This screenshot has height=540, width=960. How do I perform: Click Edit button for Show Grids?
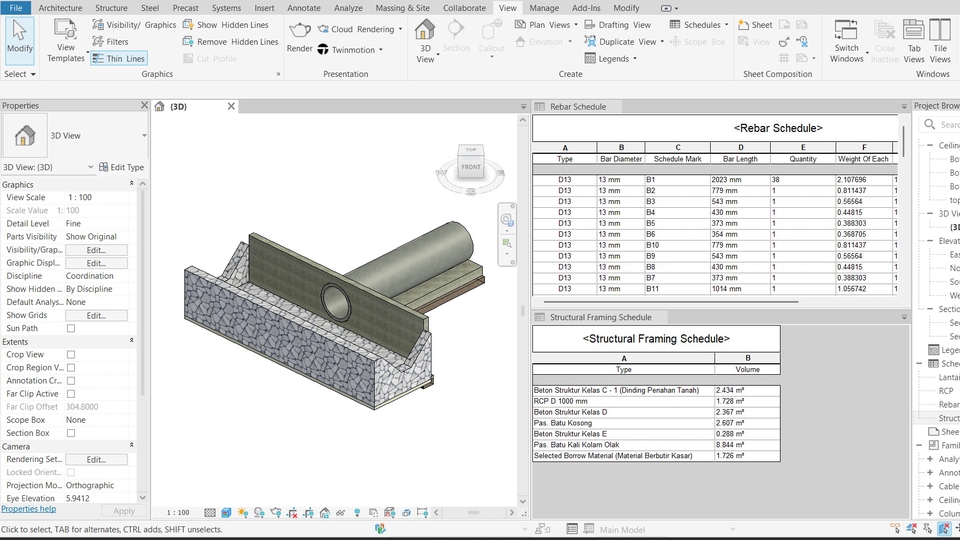pos(96,315)
